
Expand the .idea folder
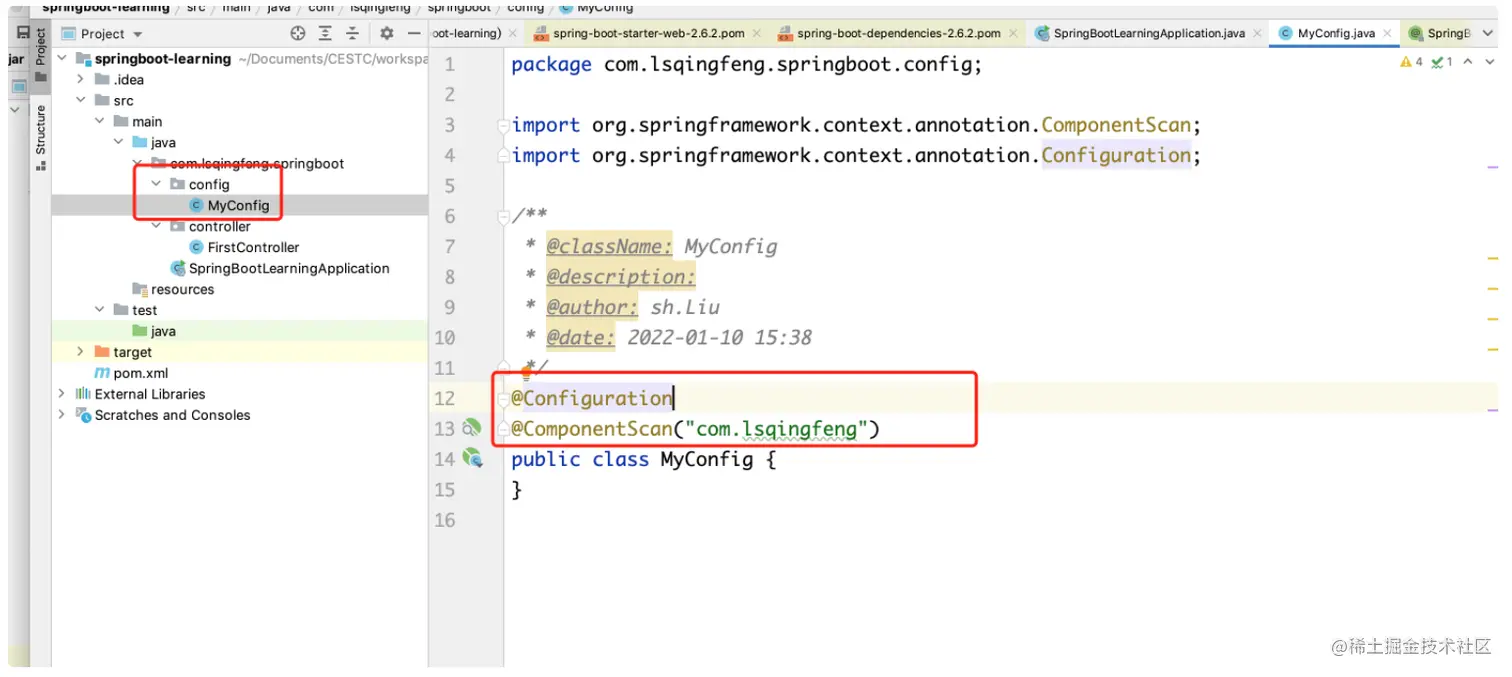pos(81,79)
